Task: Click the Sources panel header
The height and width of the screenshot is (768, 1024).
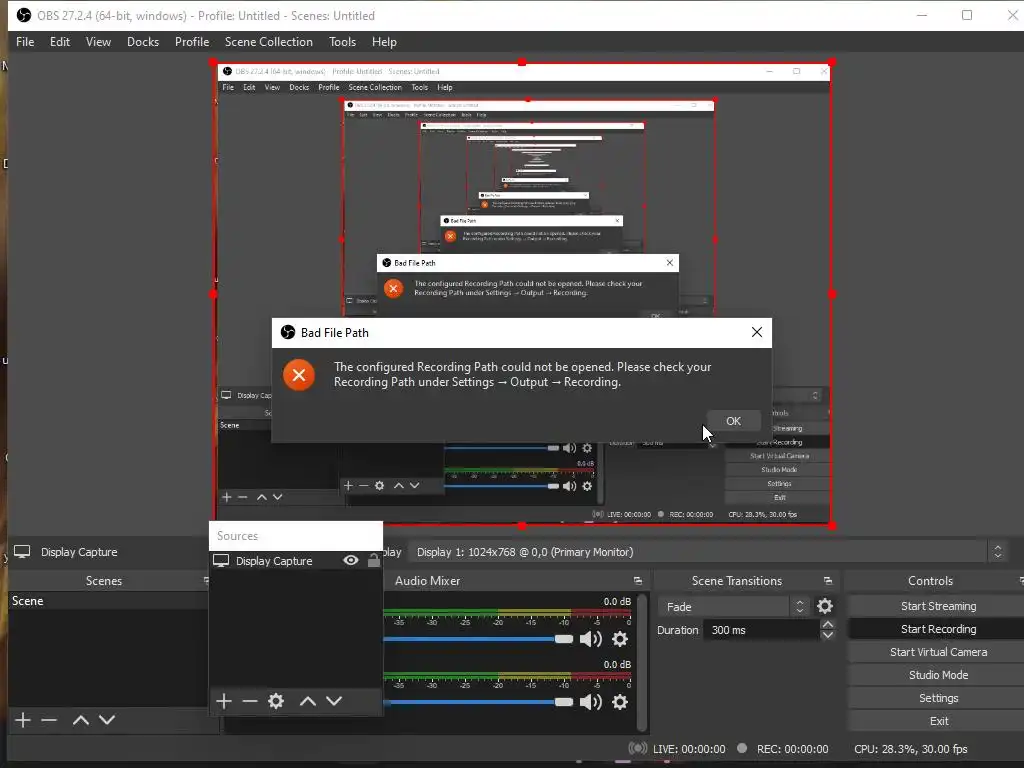Action: [x=296, y=536]
